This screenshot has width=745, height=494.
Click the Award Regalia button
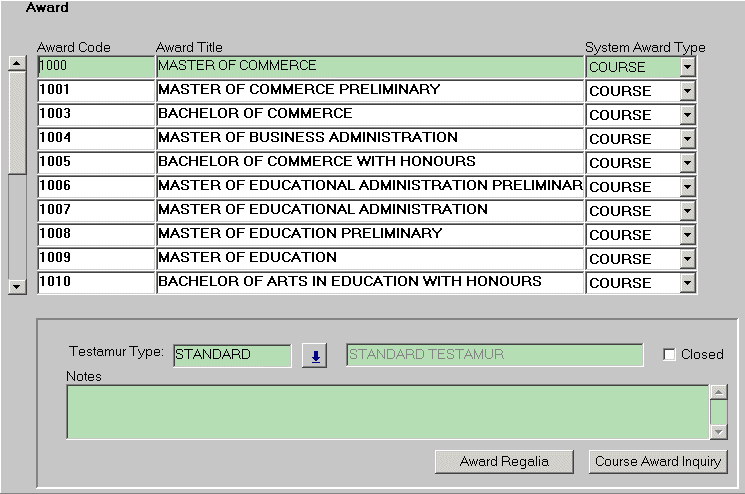tap(505, 461)
